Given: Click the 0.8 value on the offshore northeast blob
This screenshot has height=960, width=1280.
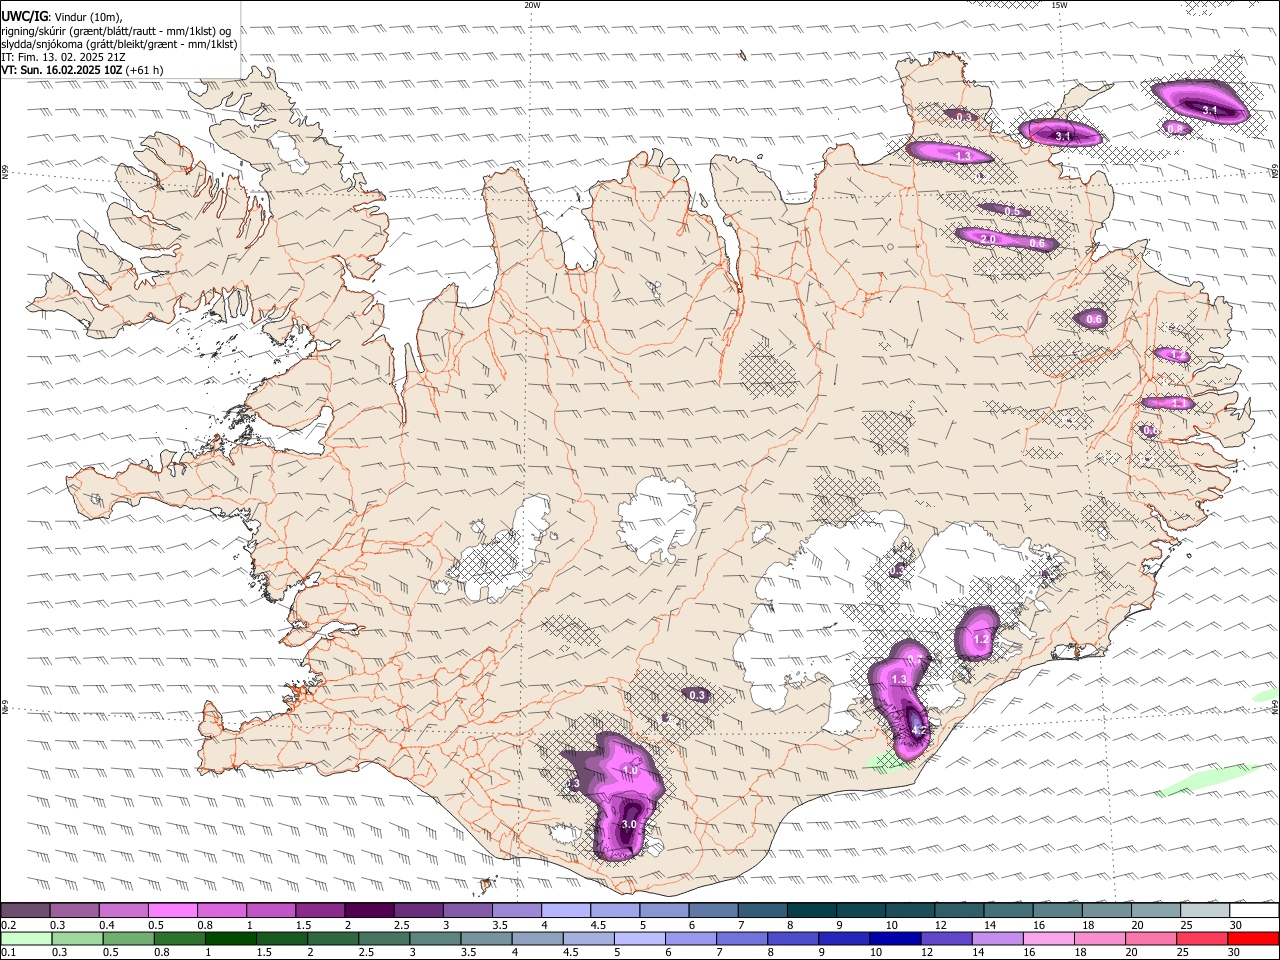Looking at the screenshot, I should tap(1175, 128).
